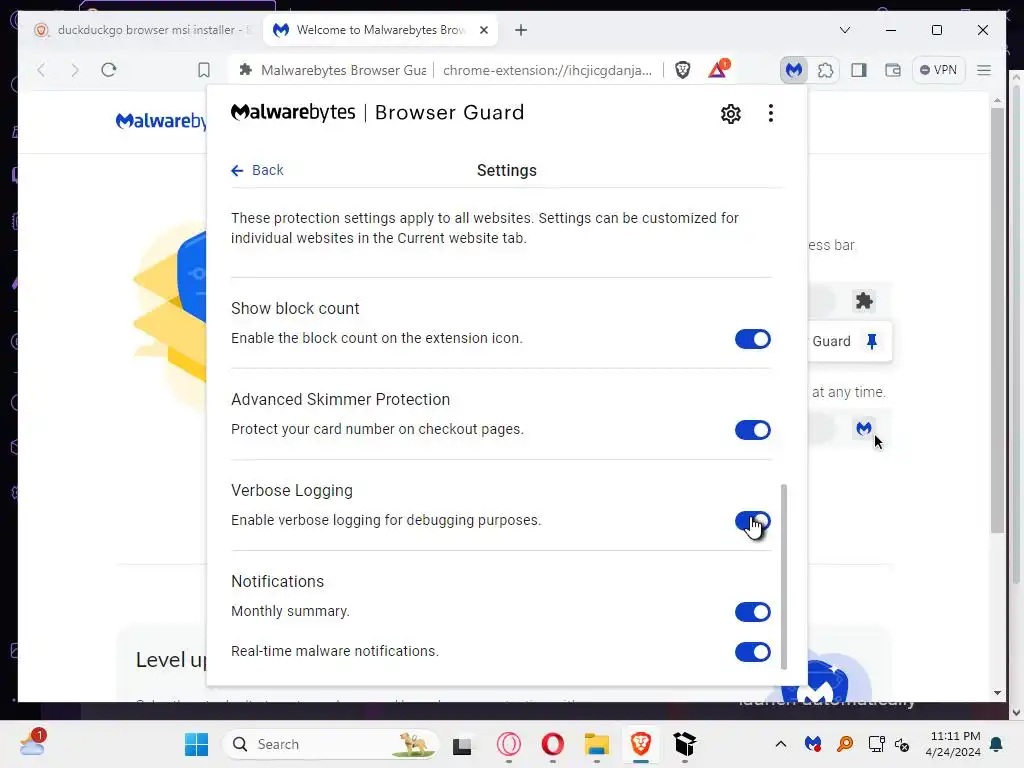The width and height of the screenshot is (1024, 768).
Task: Toggle Show block count switch
Action: (752, 339)
